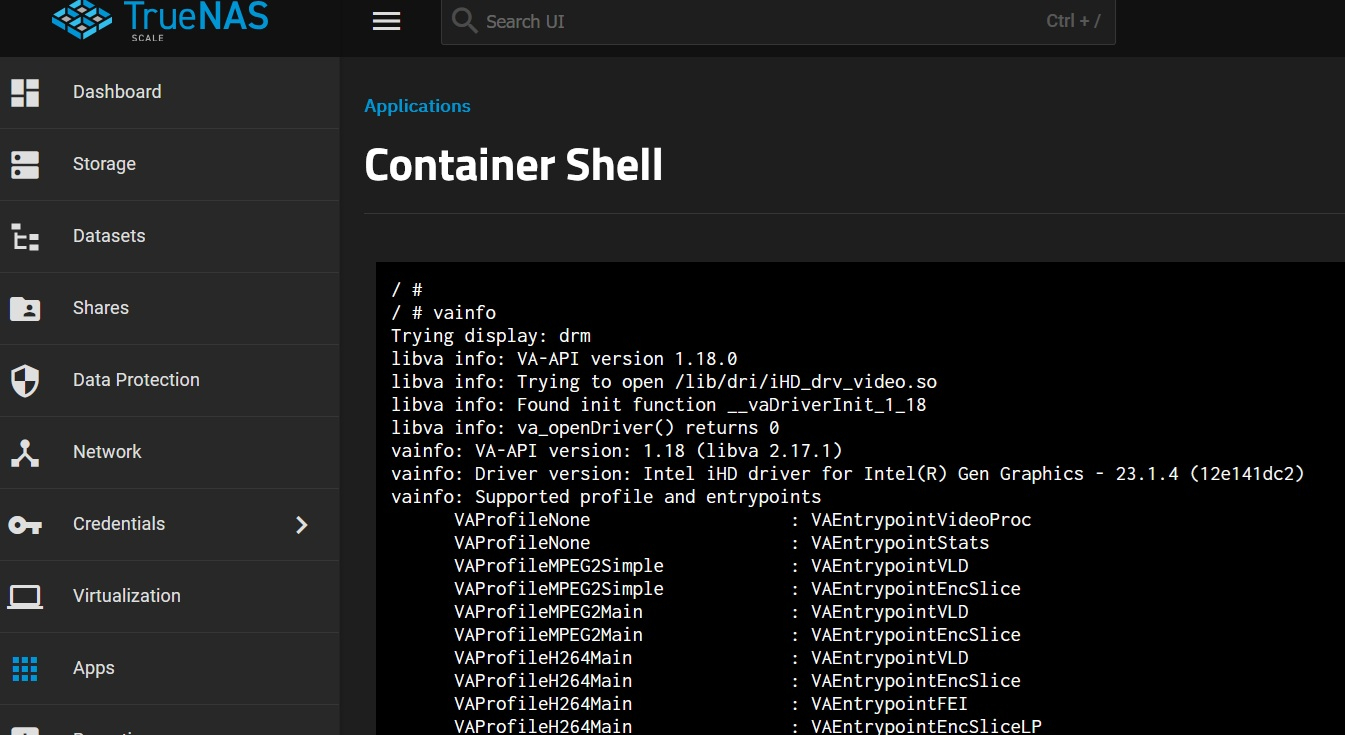Open Dashboard from the sidebar
Image resolution: width=1345 pixels, height=735 pixels.
(x=117, y=92)
